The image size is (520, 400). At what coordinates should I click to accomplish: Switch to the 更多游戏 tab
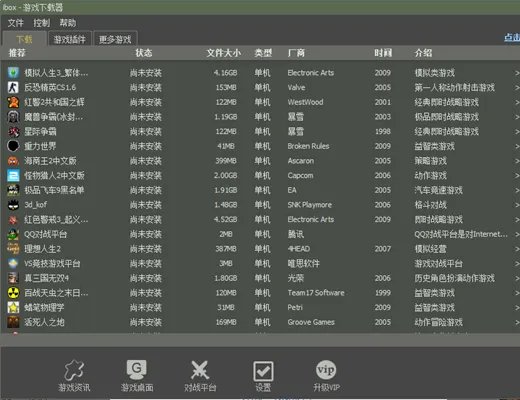pos(115,39)
